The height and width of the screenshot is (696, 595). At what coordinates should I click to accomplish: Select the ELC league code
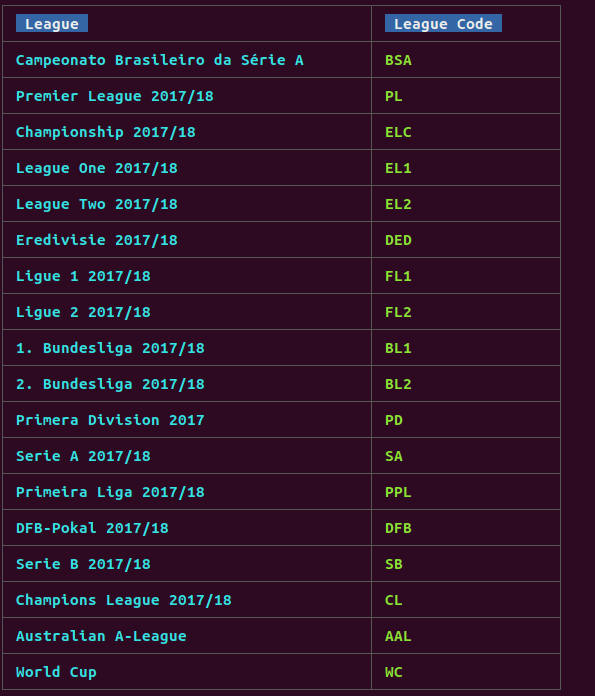click(x=398, y=132)
